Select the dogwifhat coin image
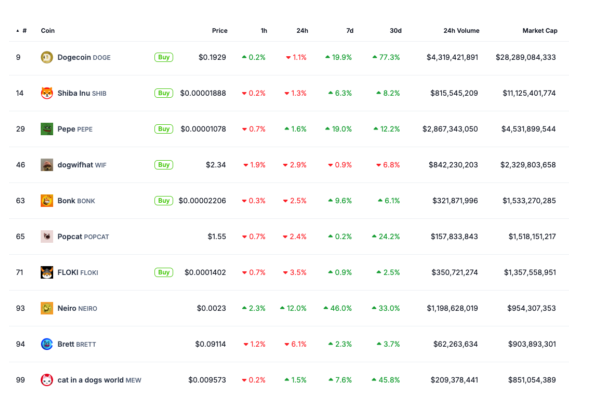Viewport: 606px width, 395px height. click(47, 165)
